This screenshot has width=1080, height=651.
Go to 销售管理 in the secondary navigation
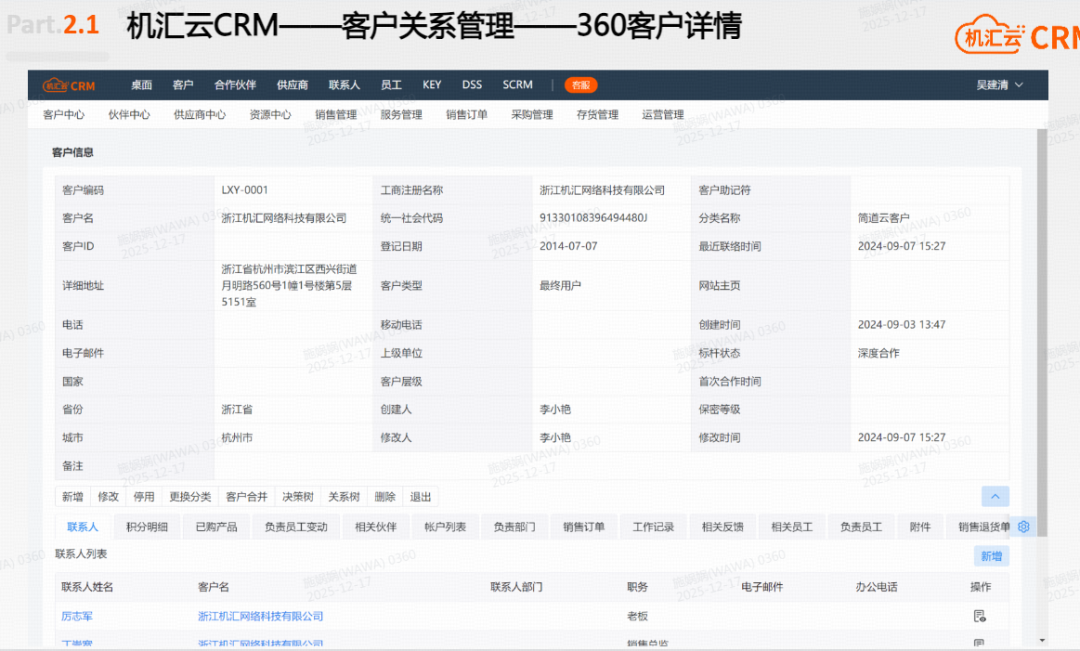336,114
